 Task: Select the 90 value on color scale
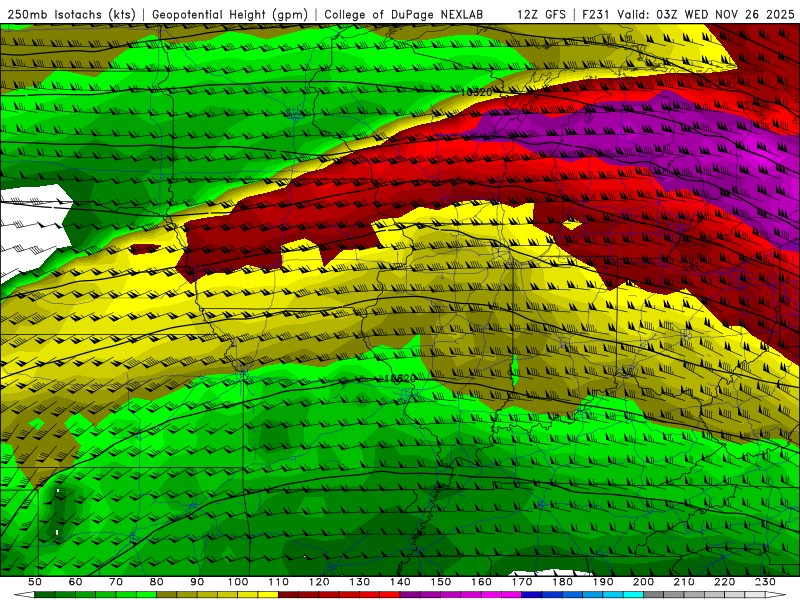tap(197, 582)
